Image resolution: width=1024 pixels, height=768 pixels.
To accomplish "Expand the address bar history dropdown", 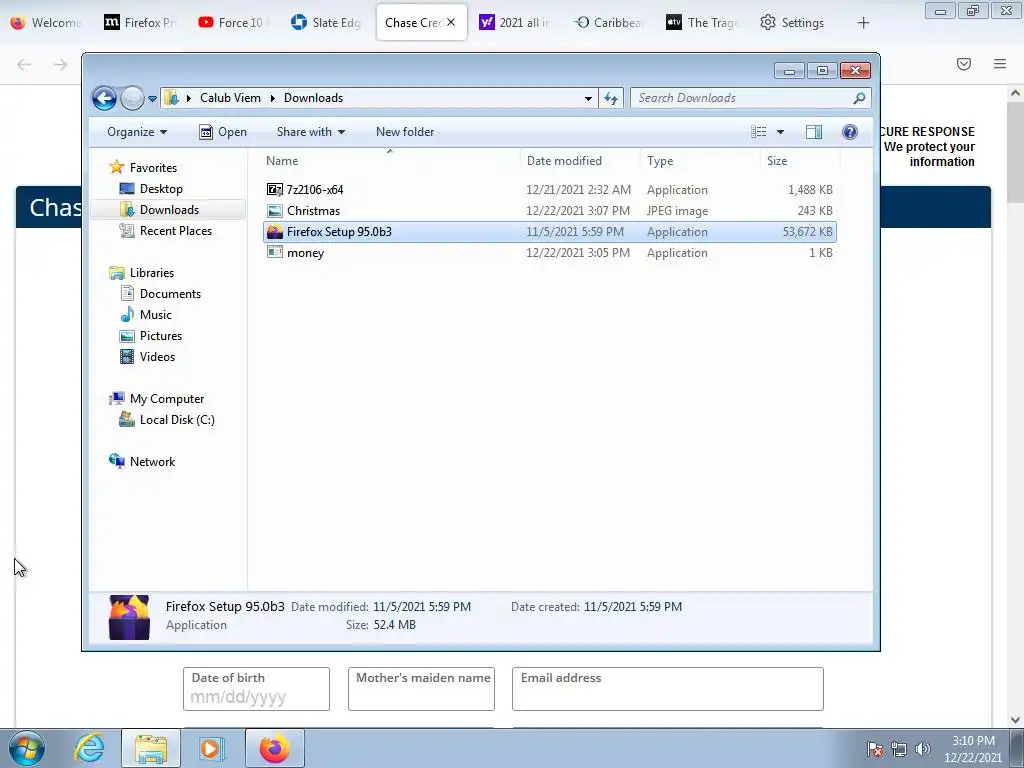I will 588,99.
